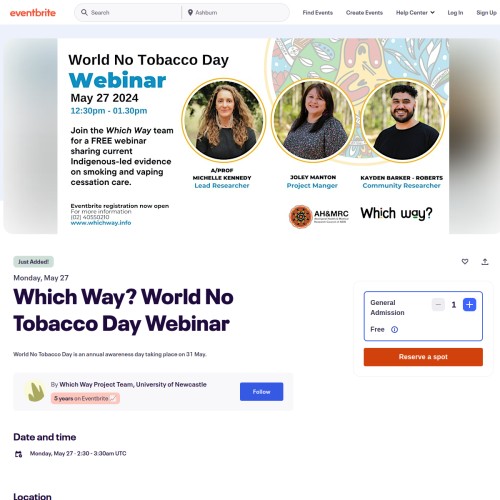Click the organizer's hand avatar
Screen dimensions: 500x500
click(35, 391)
